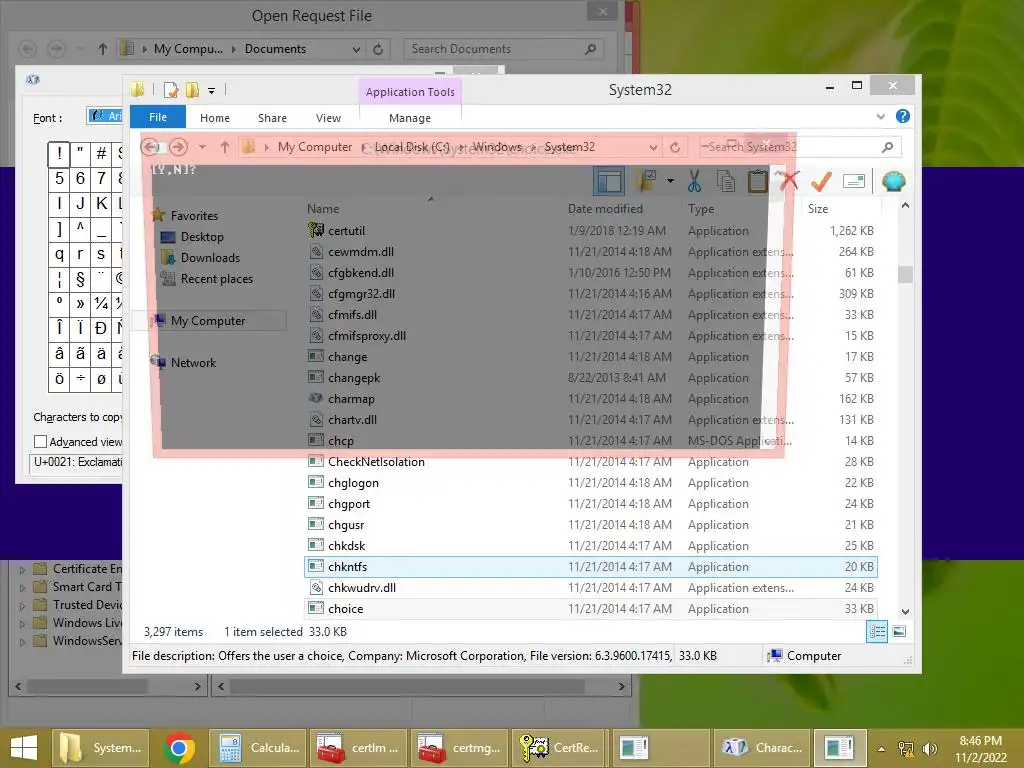Refresh the Open Request File dialog
Image resolution: width=1024 pixels, height=768 pixels.
point(378,49)
